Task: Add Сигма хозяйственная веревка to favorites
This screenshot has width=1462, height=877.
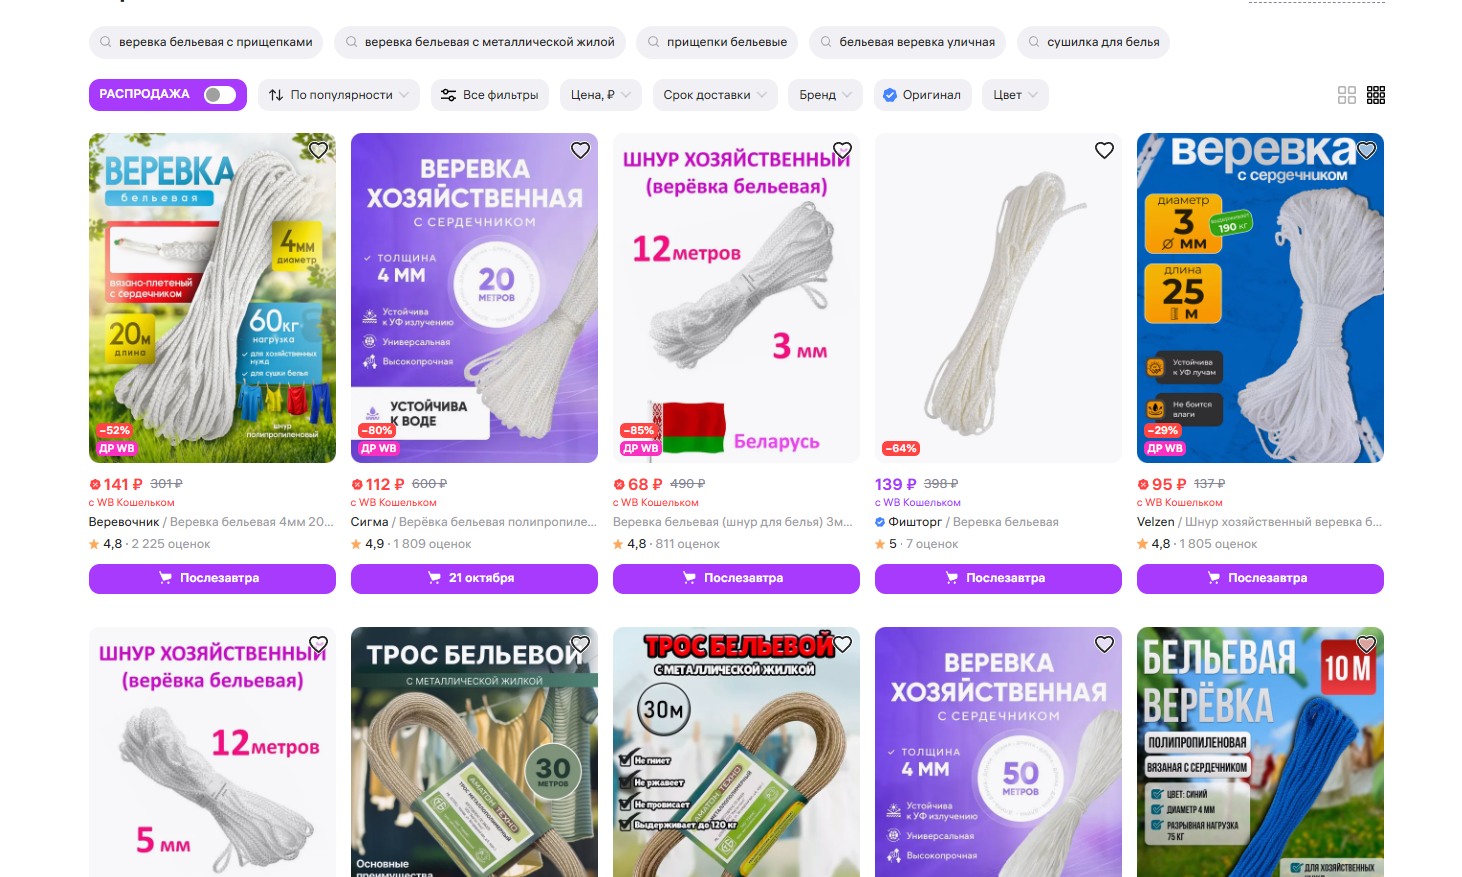Action: (580, 150)
